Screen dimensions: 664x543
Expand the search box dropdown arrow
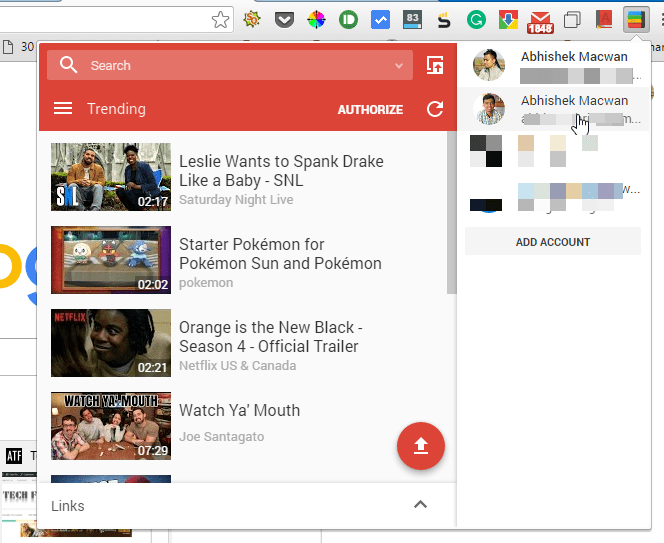398,66
